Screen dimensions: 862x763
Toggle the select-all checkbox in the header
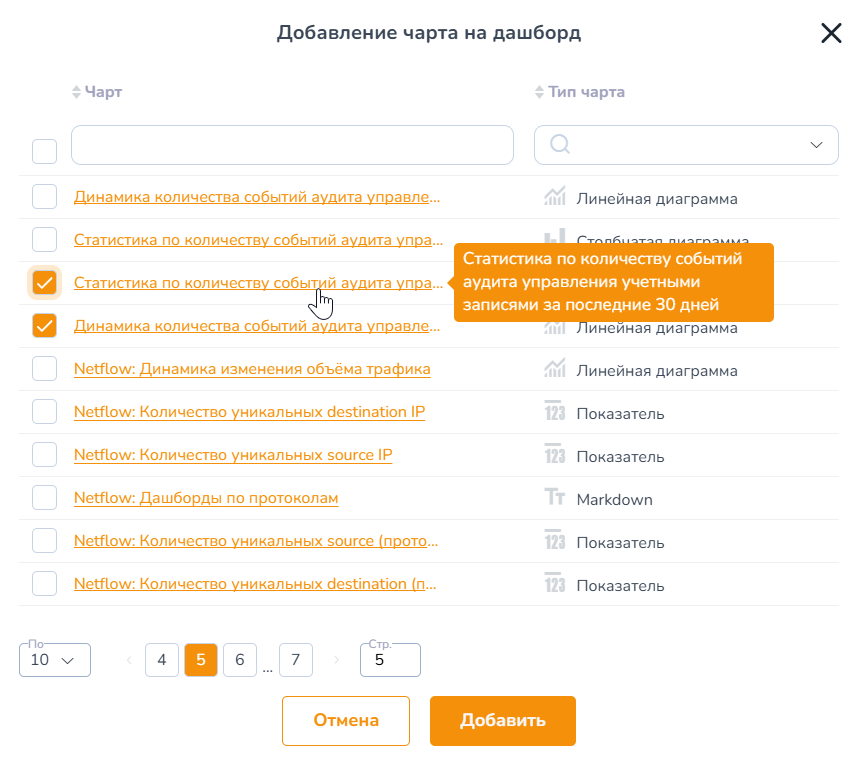(45, 151)
